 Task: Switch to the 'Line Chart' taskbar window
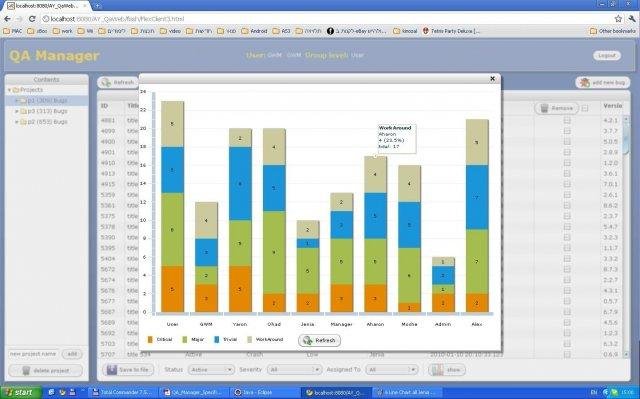point(407,392)
